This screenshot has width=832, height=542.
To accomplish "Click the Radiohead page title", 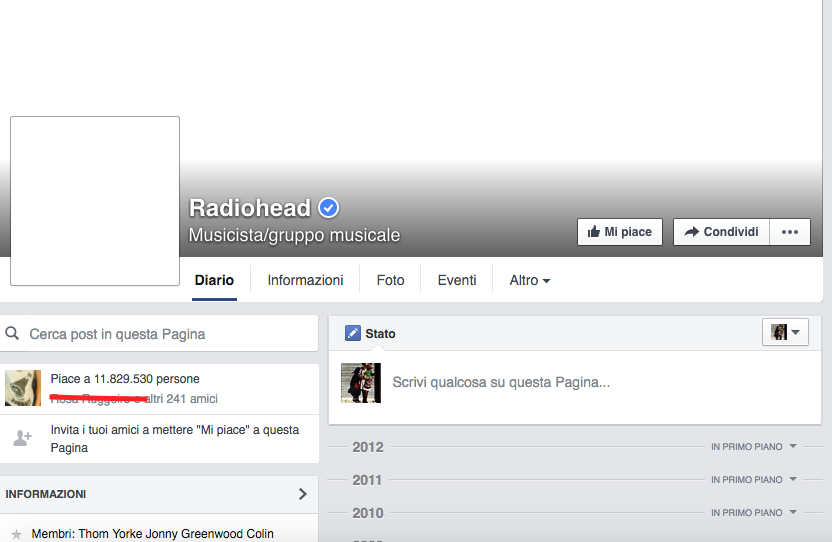I will coord(250,208).
